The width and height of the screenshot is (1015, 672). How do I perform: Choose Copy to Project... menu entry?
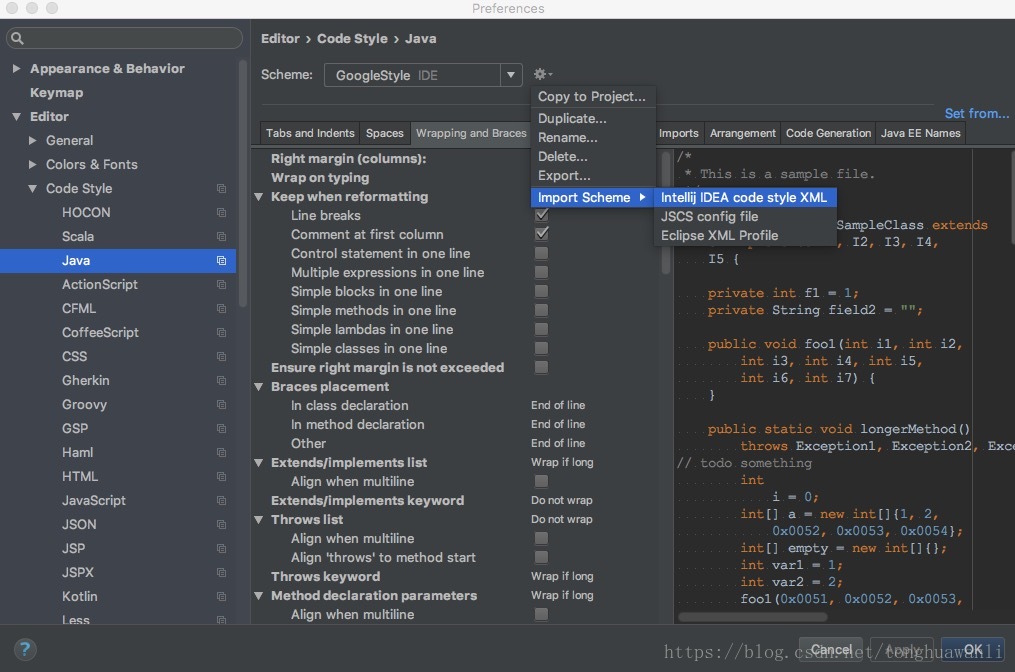coord(593,96)
